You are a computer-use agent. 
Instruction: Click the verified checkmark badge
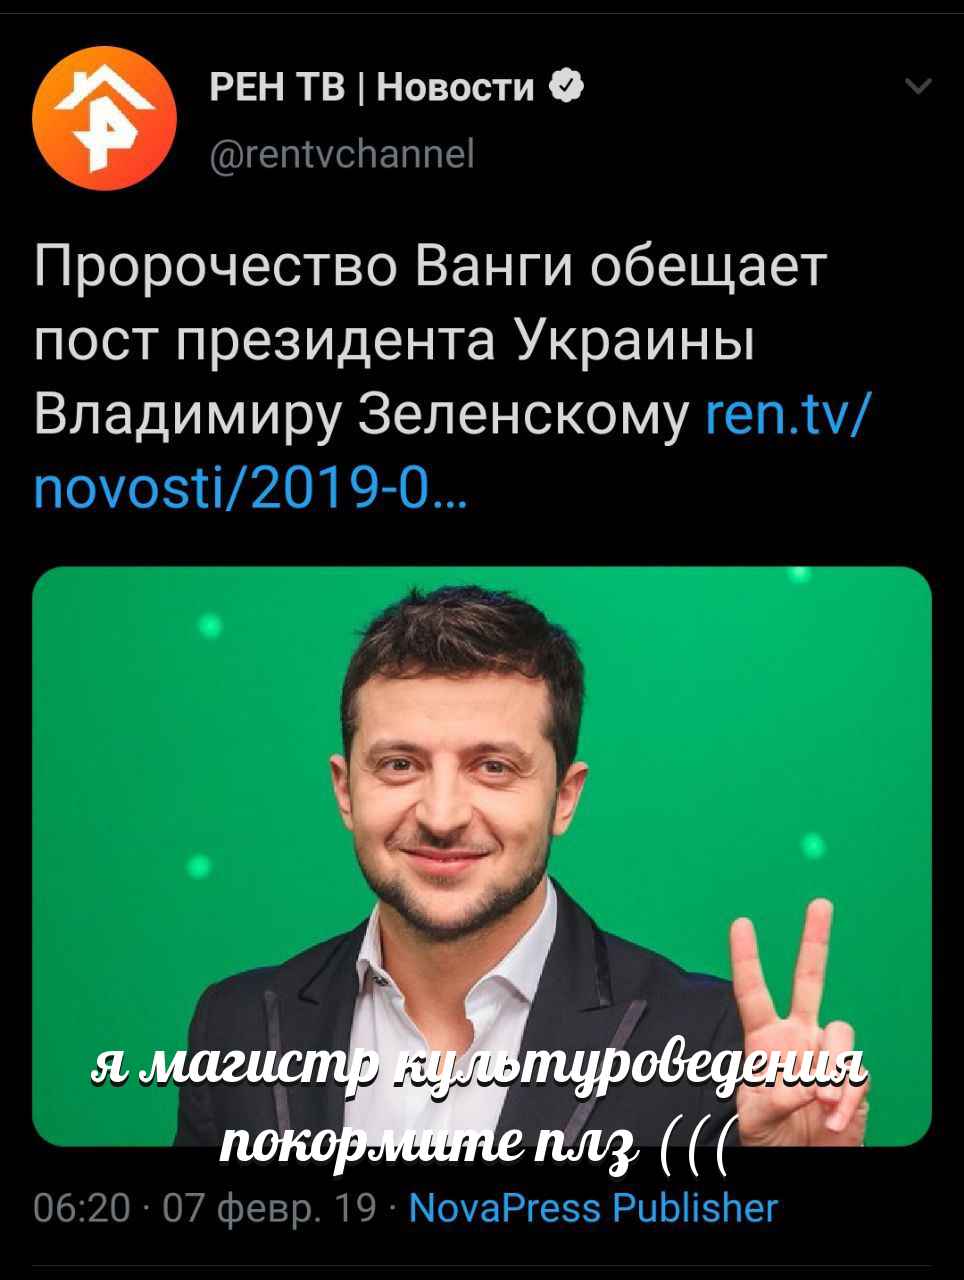[x=567, y=88]
